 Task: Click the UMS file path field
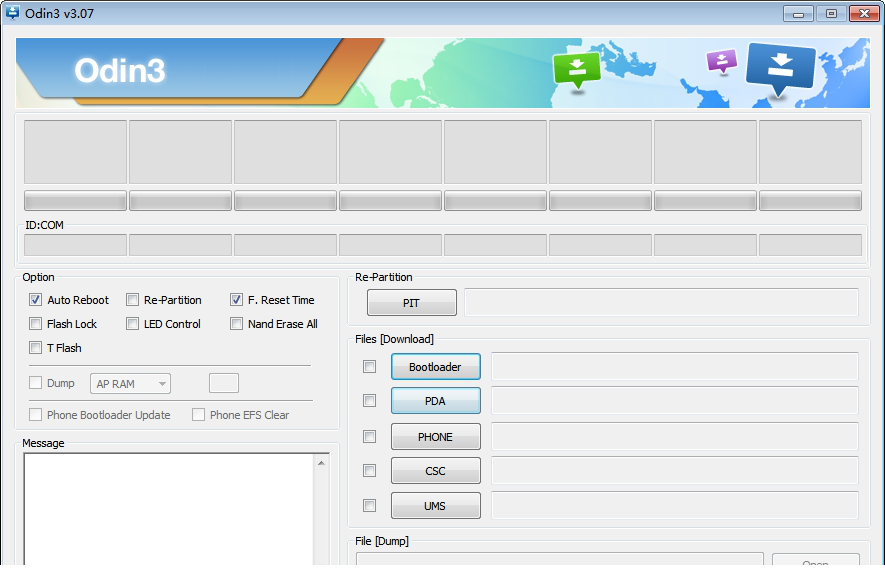click(x=674, y=506)
